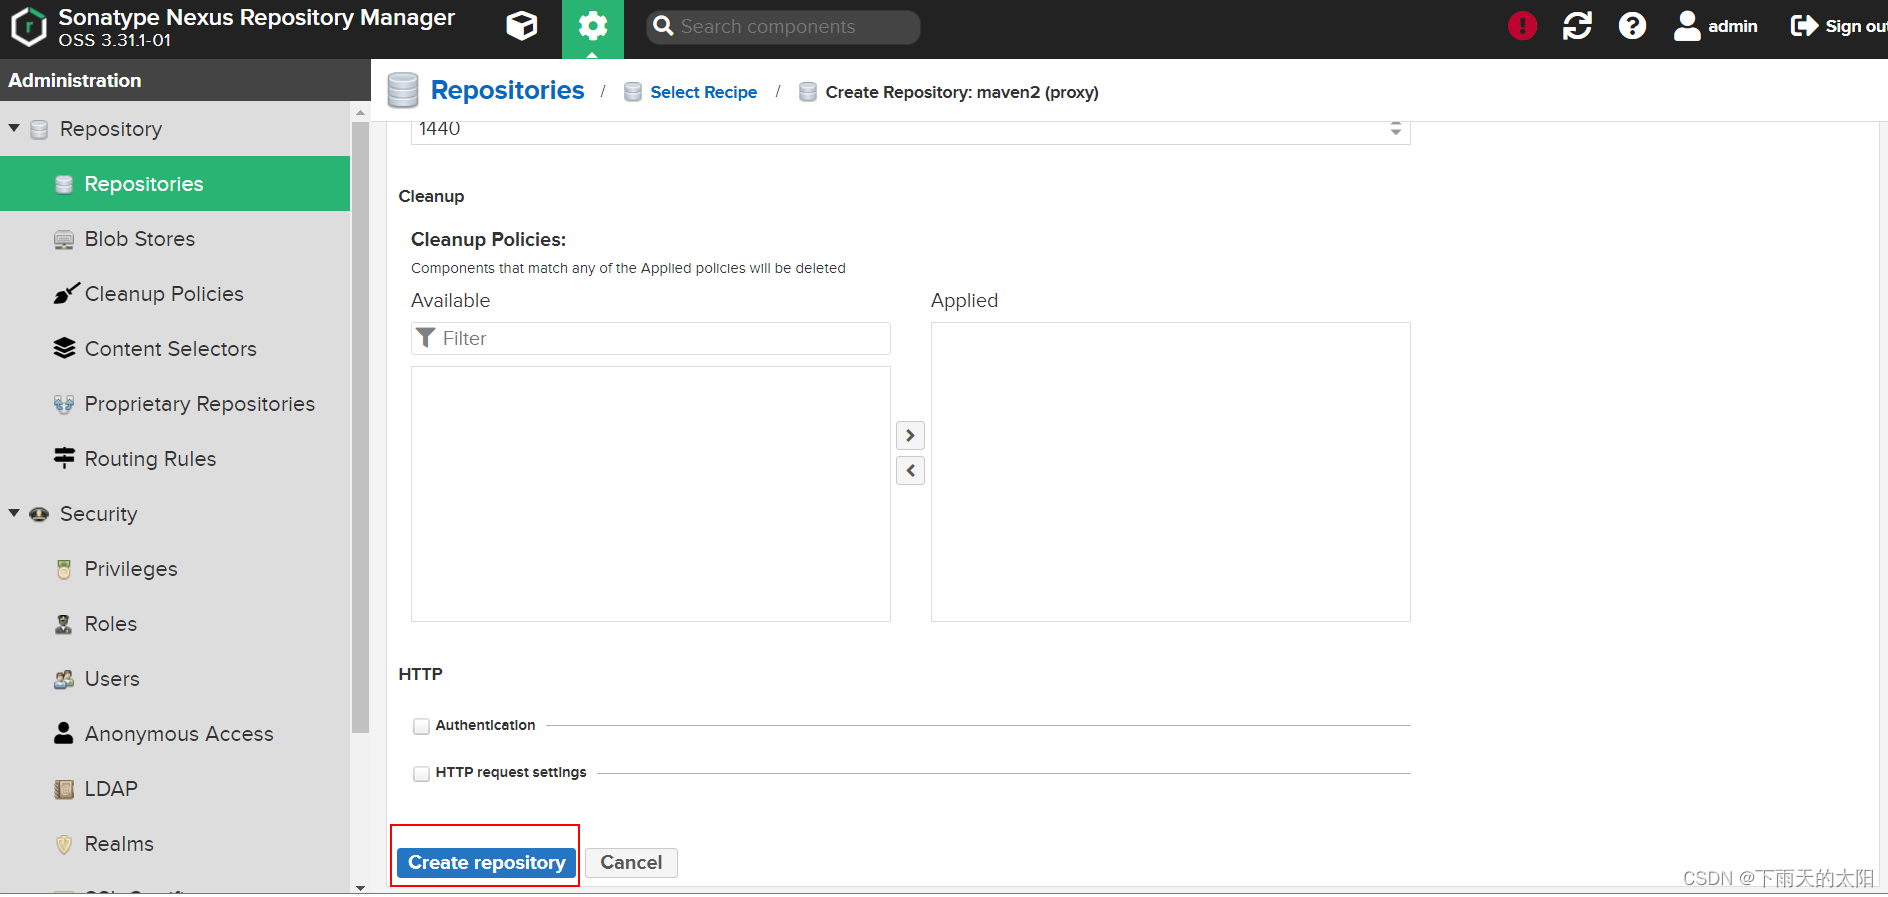Click the 1440 number input field
This screenshot has height=897, width=1888.
point(910,131)
